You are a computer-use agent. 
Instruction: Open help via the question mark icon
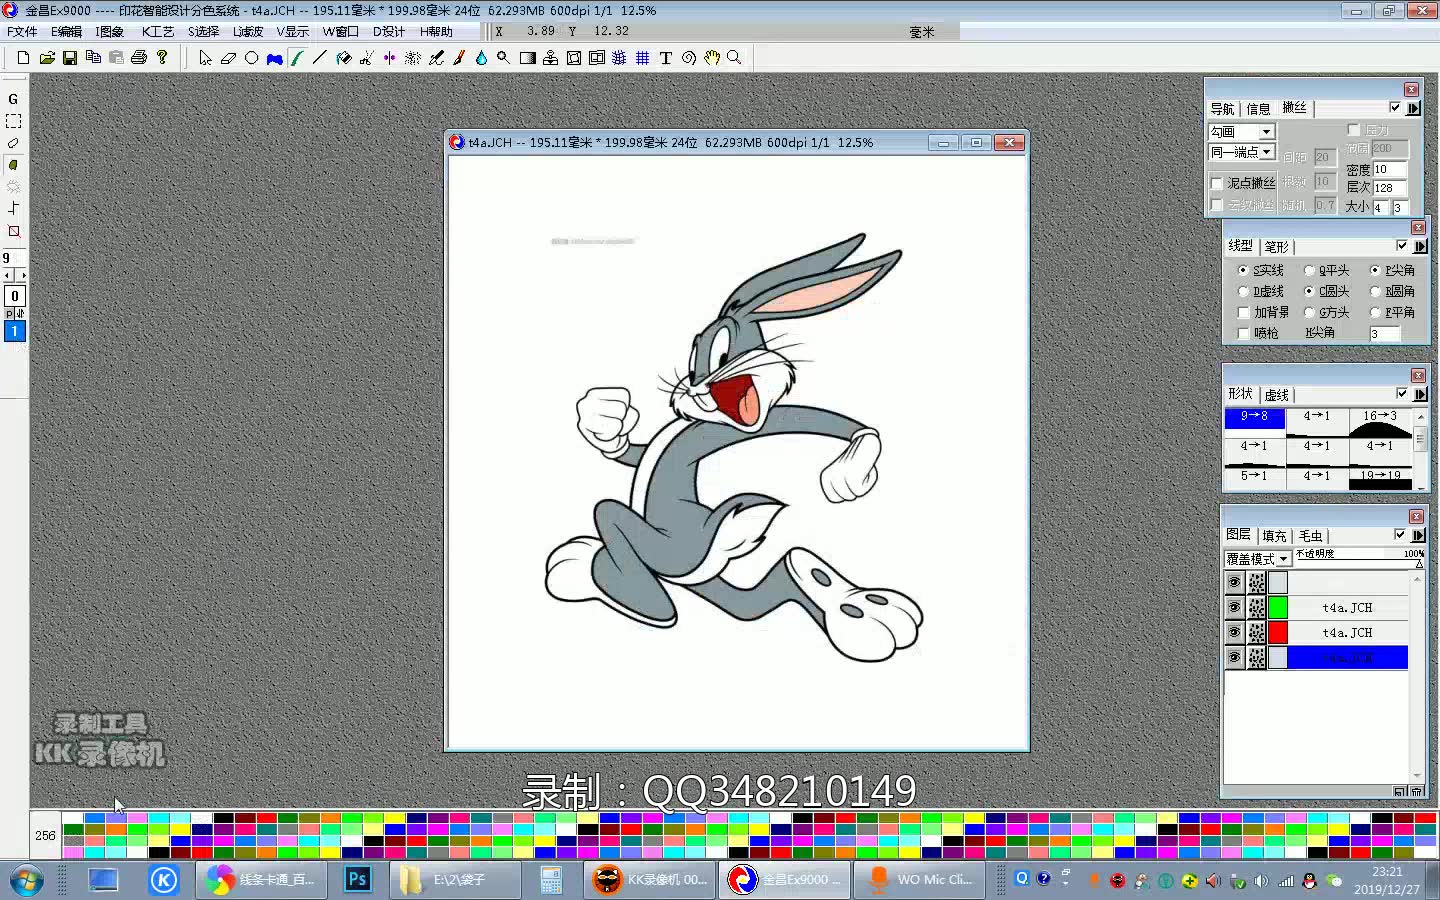162,58
